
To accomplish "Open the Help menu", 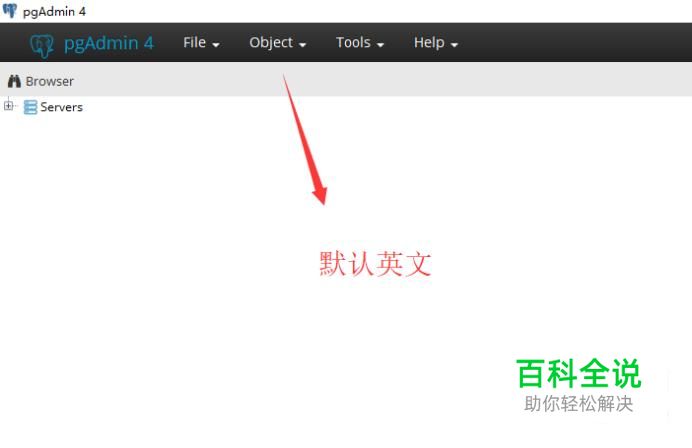I will pos(436,43).
